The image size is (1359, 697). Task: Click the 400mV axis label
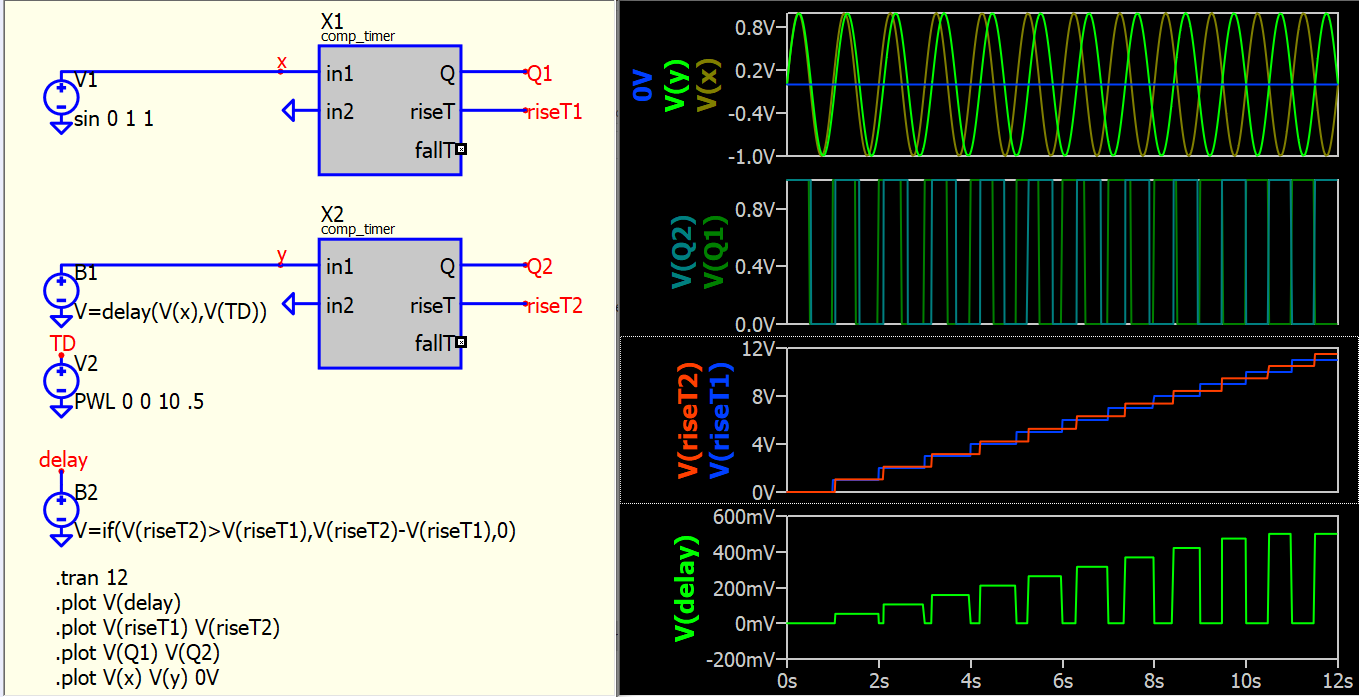(746, 553)
